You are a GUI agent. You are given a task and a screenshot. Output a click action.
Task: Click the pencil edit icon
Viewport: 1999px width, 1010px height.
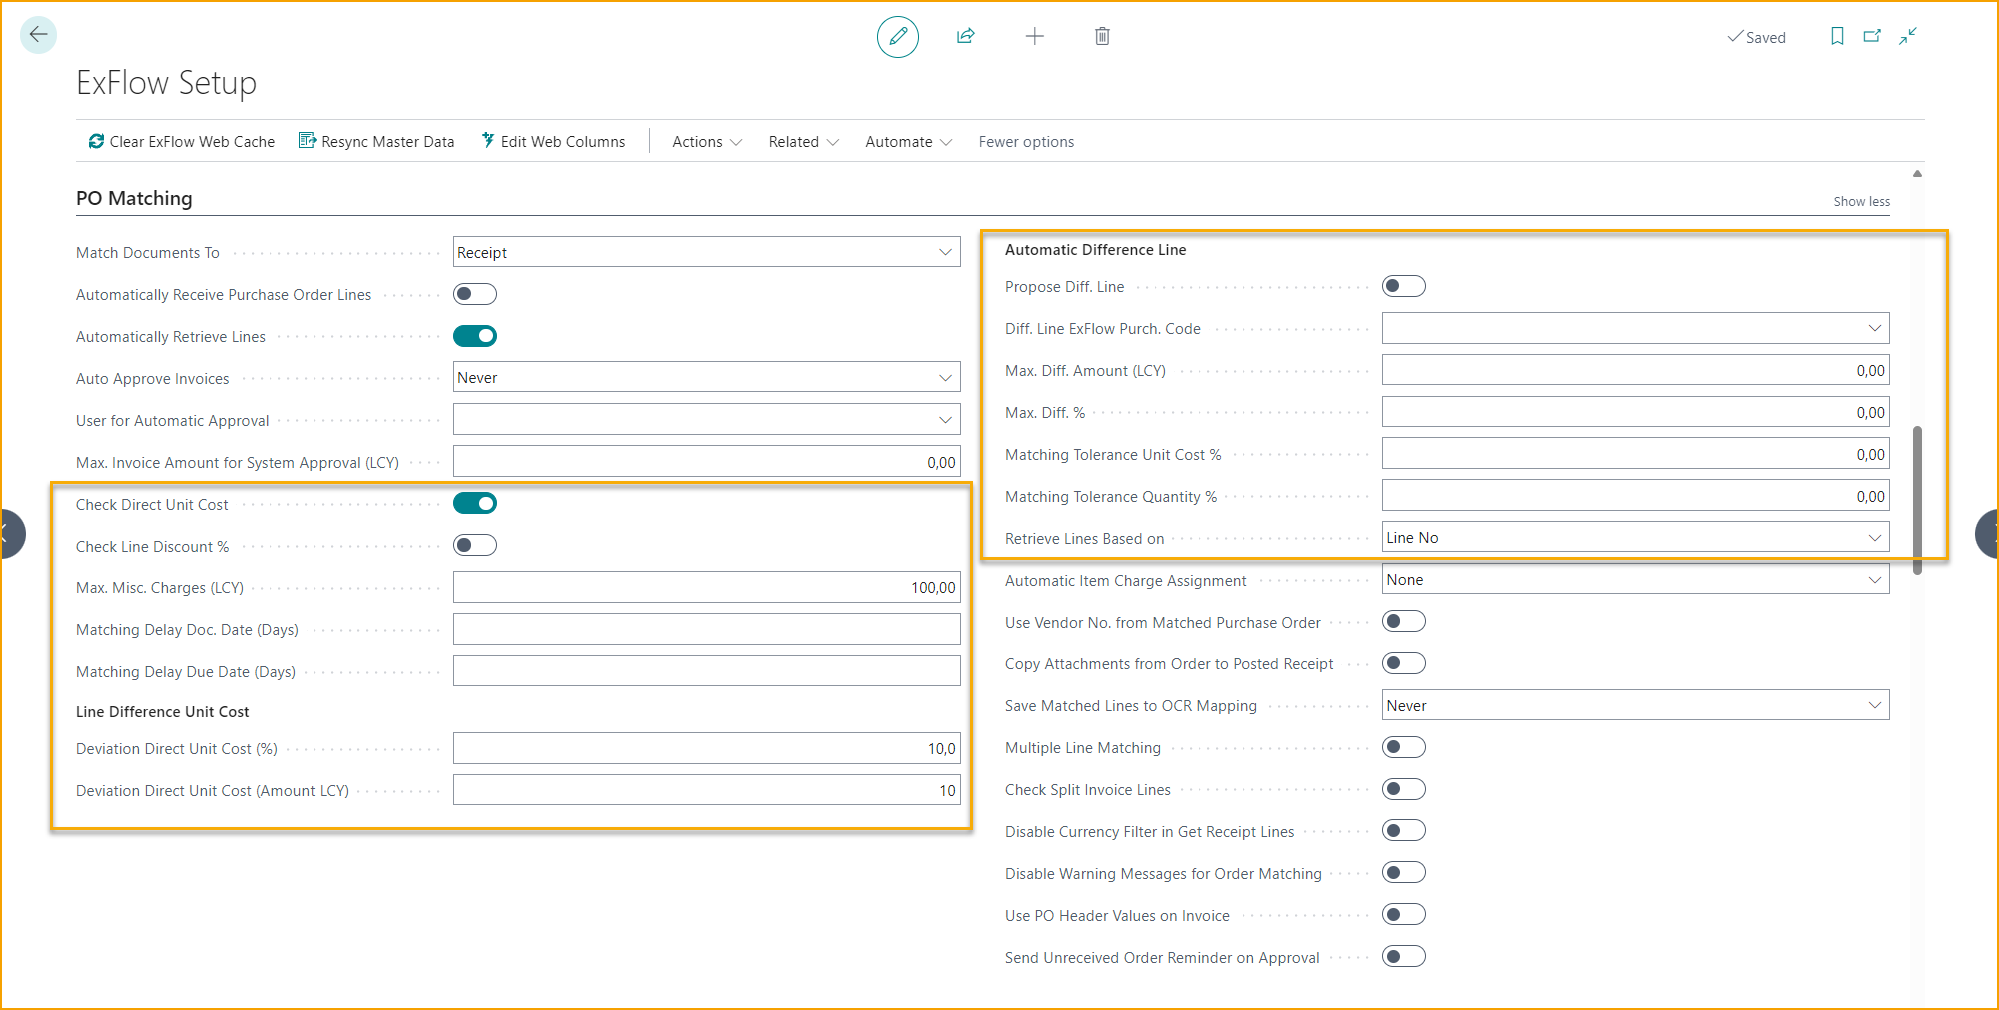tap(898, 37)
